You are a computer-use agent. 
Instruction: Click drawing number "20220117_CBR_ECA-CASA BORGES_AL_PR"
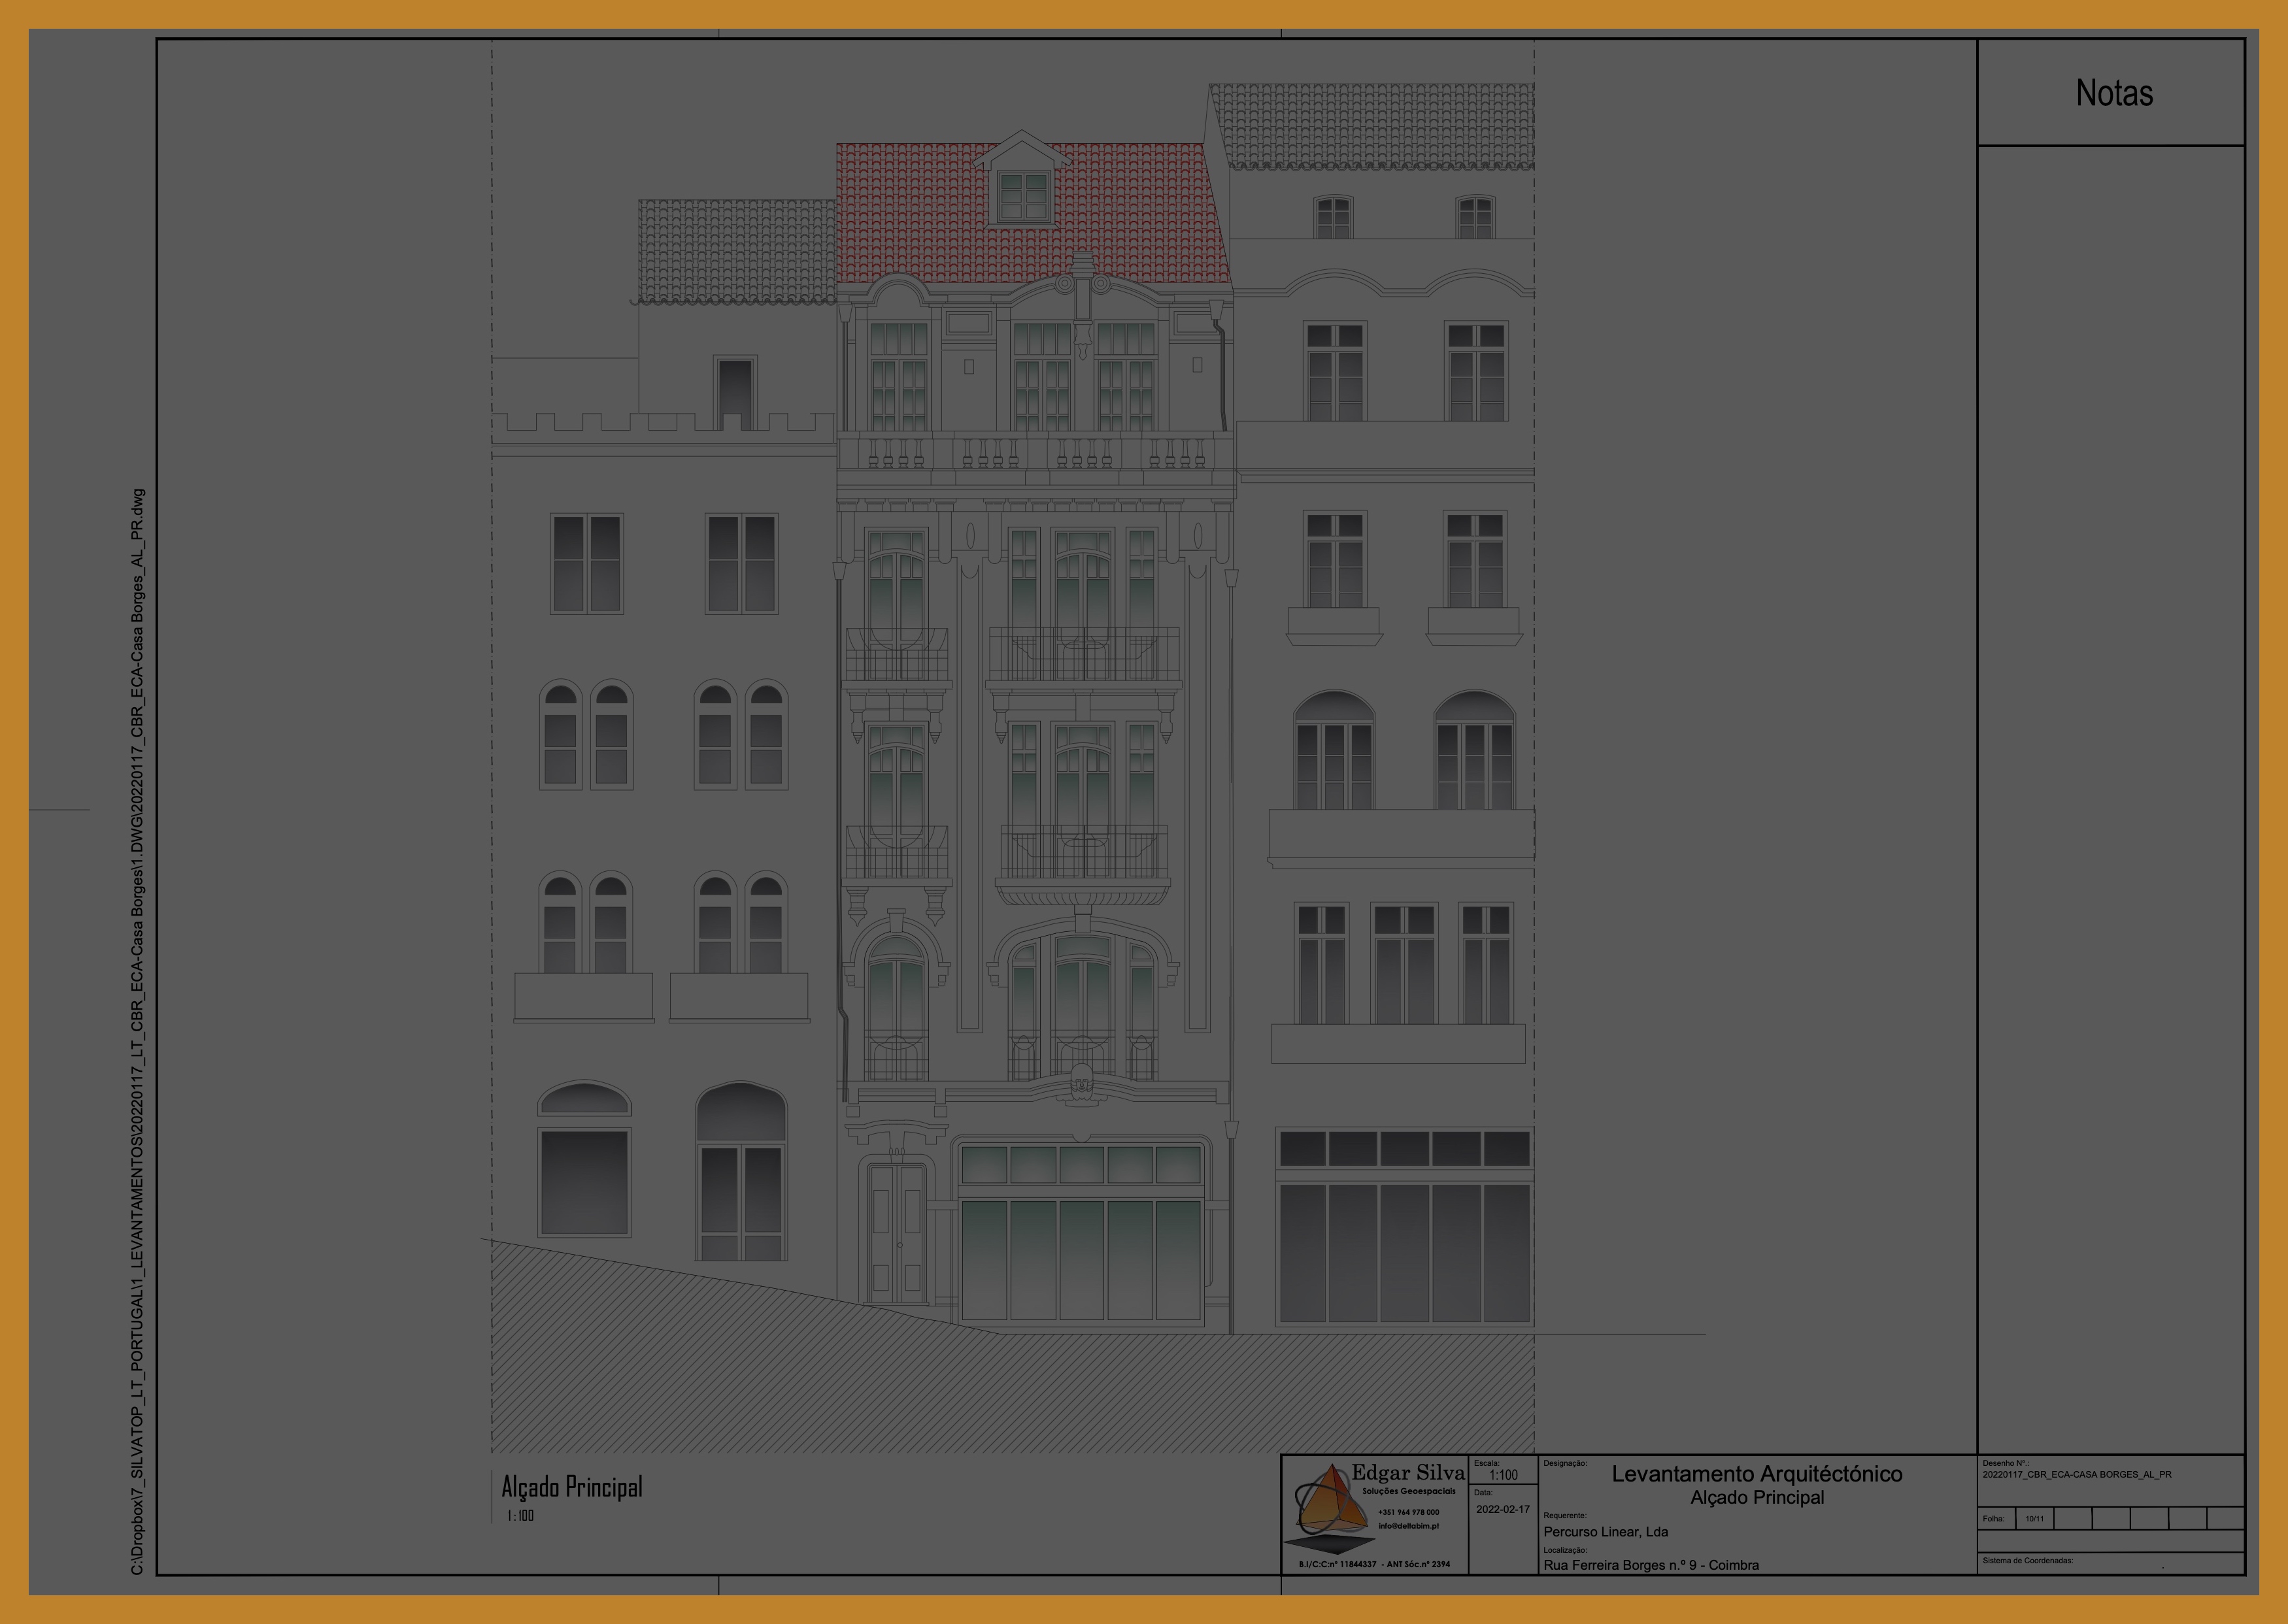(x=2077, y=1474)
